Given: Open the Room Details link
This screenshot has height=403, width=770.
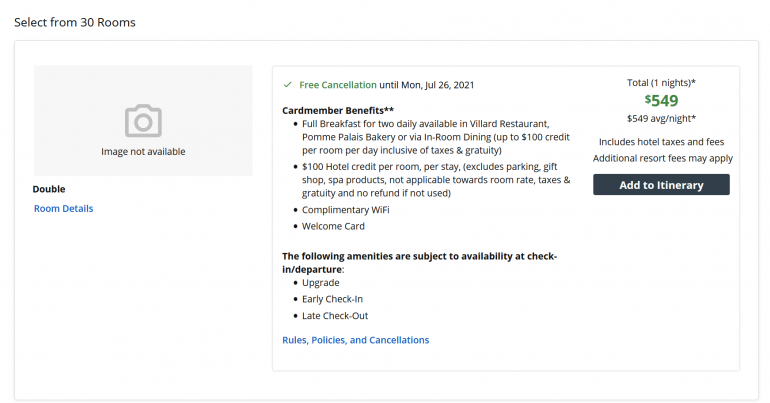Looking at the screenshot, I should [x=63, y=209].
